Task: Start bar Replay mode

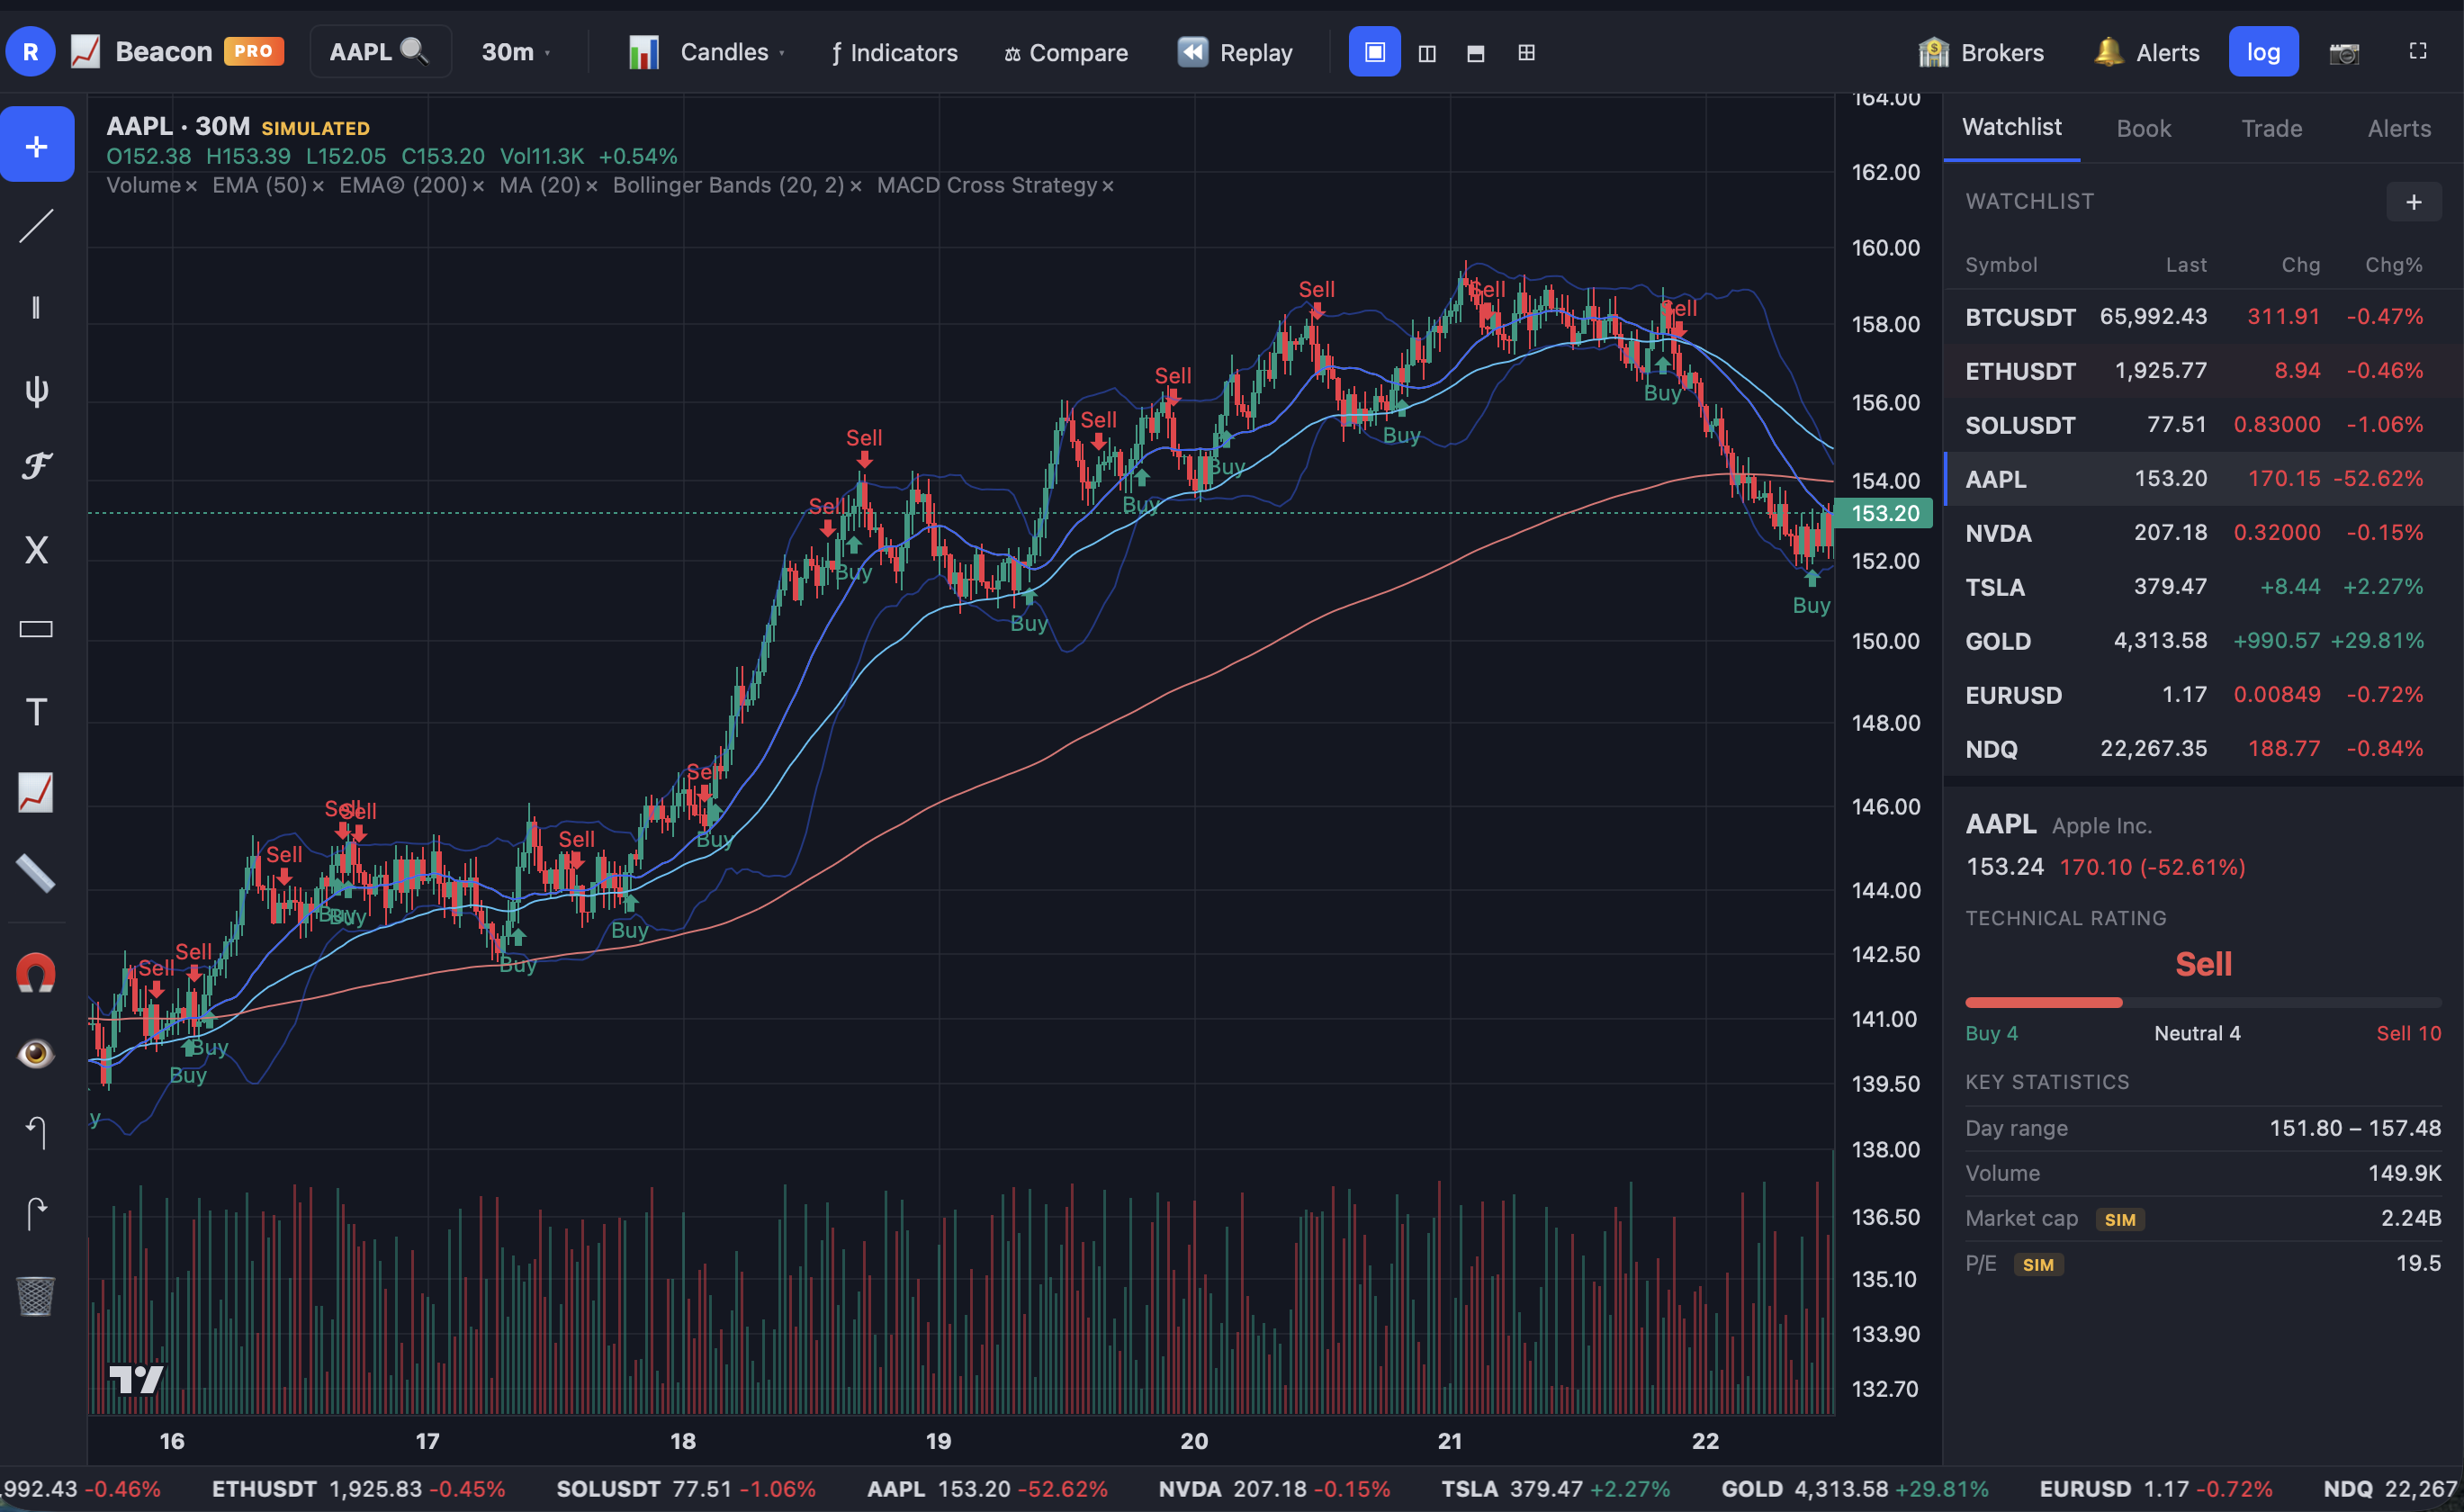Action: point(1235,52)
